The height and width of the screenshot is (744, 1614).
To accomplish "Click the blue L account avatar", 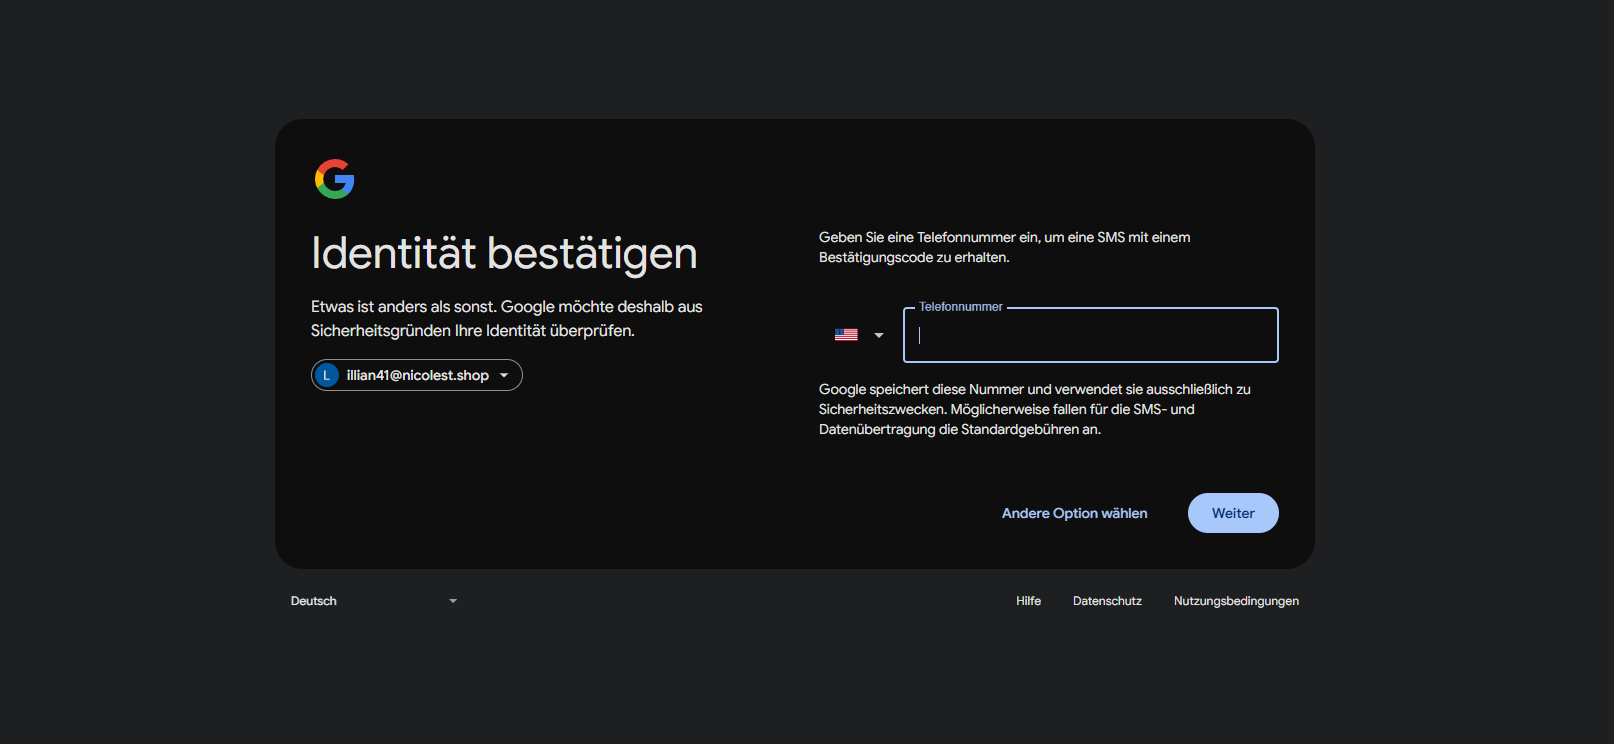I will [326, 375].
